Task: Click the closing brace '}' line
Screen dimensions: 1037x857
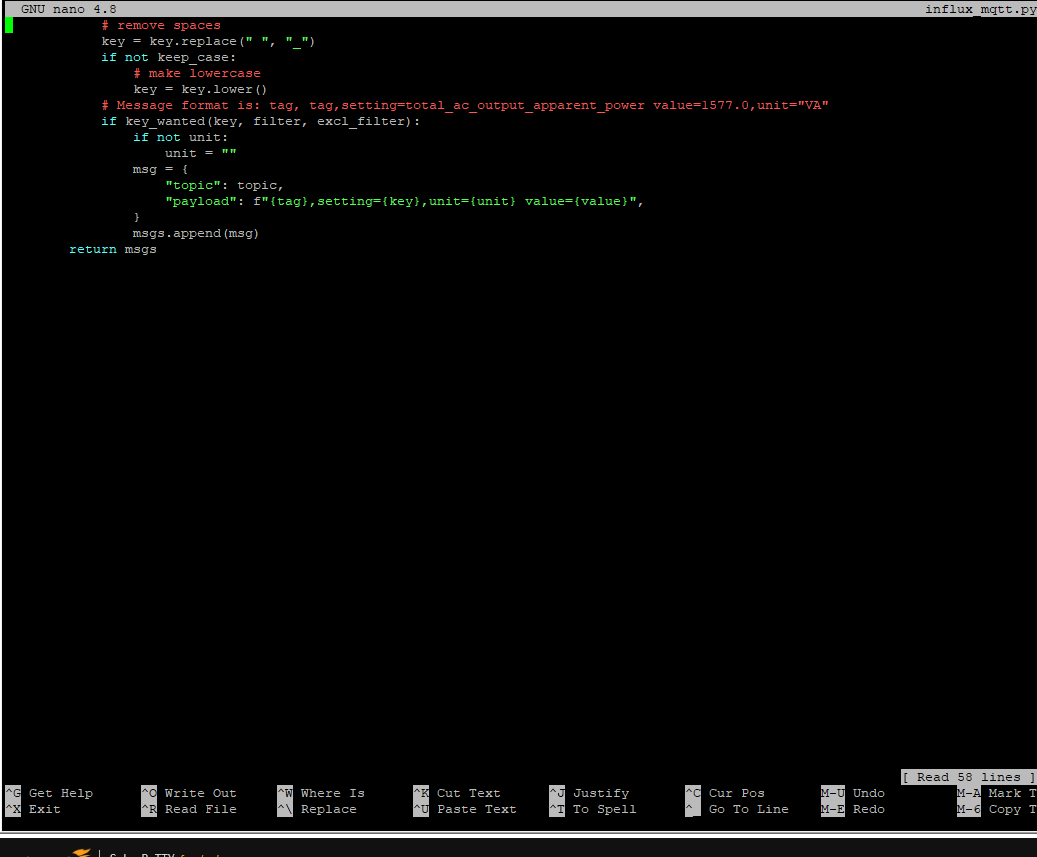Action: point(137,217)
